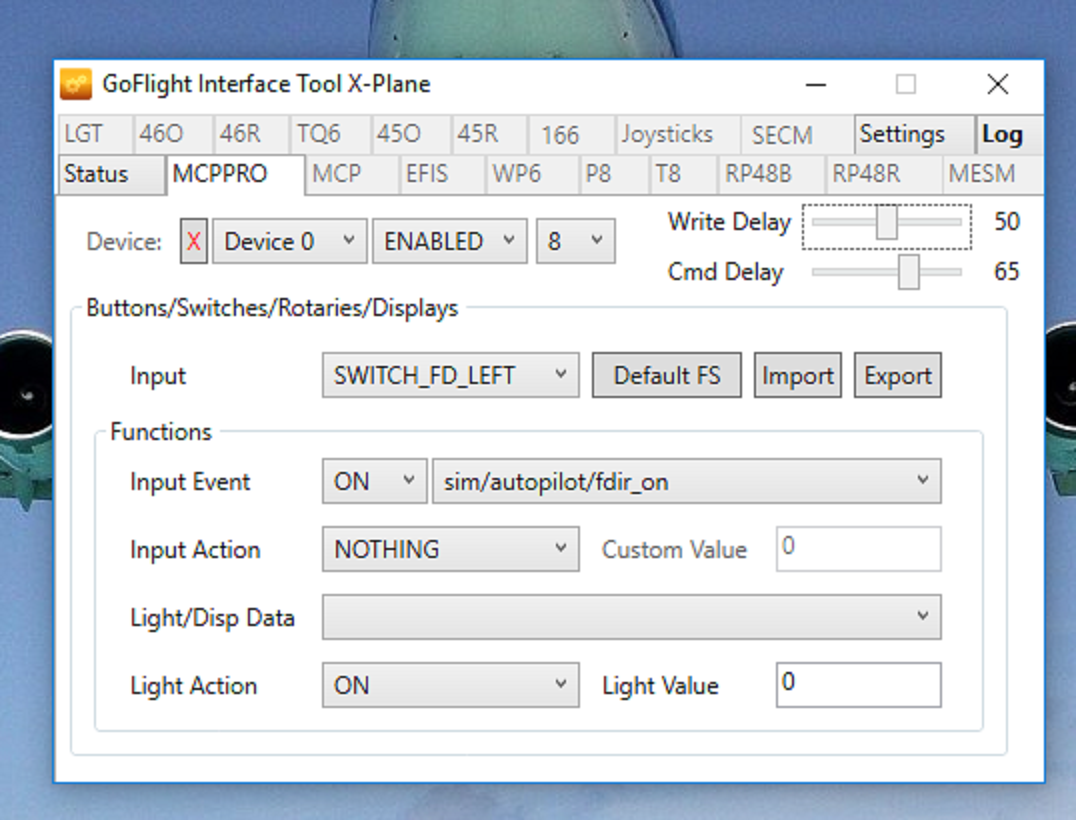This screenshot has width=1076, height=820.
Task: Expand the empty Light/Disp Data dropdown
Action: click(631, 617)
